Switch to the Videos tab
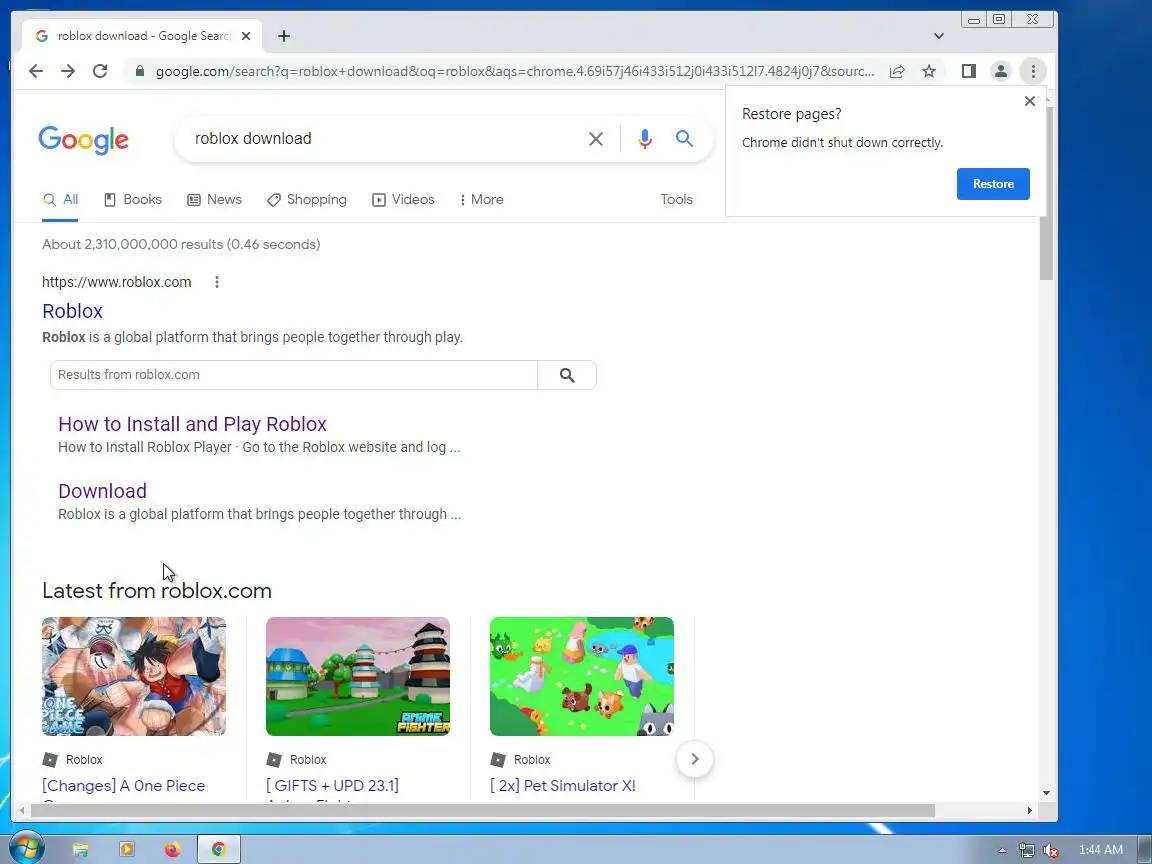This screenshot has width=1152, height=864. [403, 200]
